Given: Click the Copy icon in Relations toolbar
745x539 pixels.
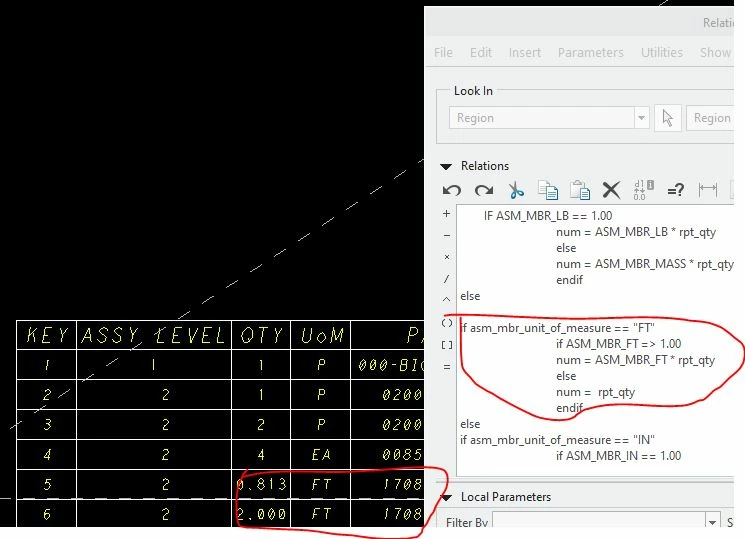Looking at the screenshot, I should tap(548, 190).
